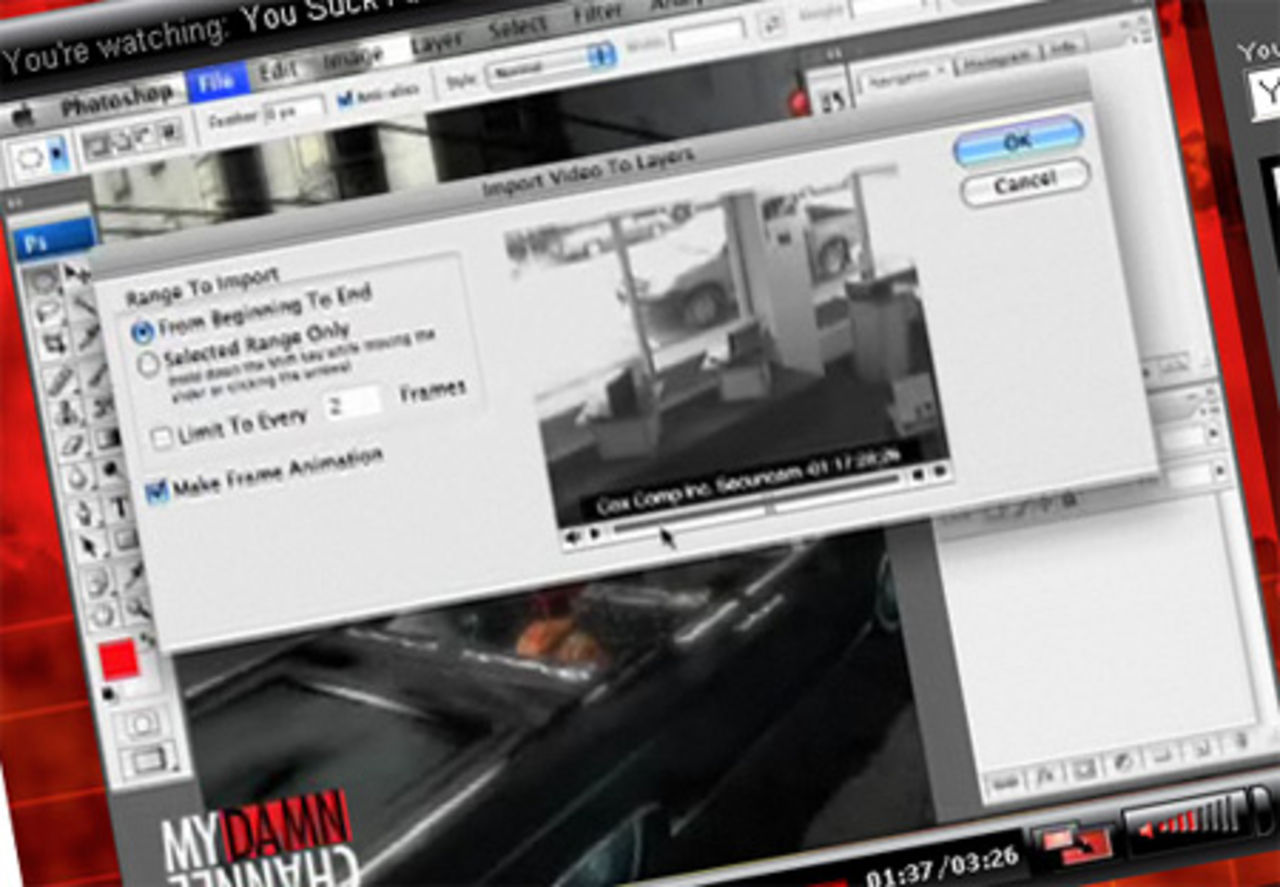The width and height of the screenshot is (1280, 887).
Task: Select the Healing Brush tool
Action: point(60,380)
